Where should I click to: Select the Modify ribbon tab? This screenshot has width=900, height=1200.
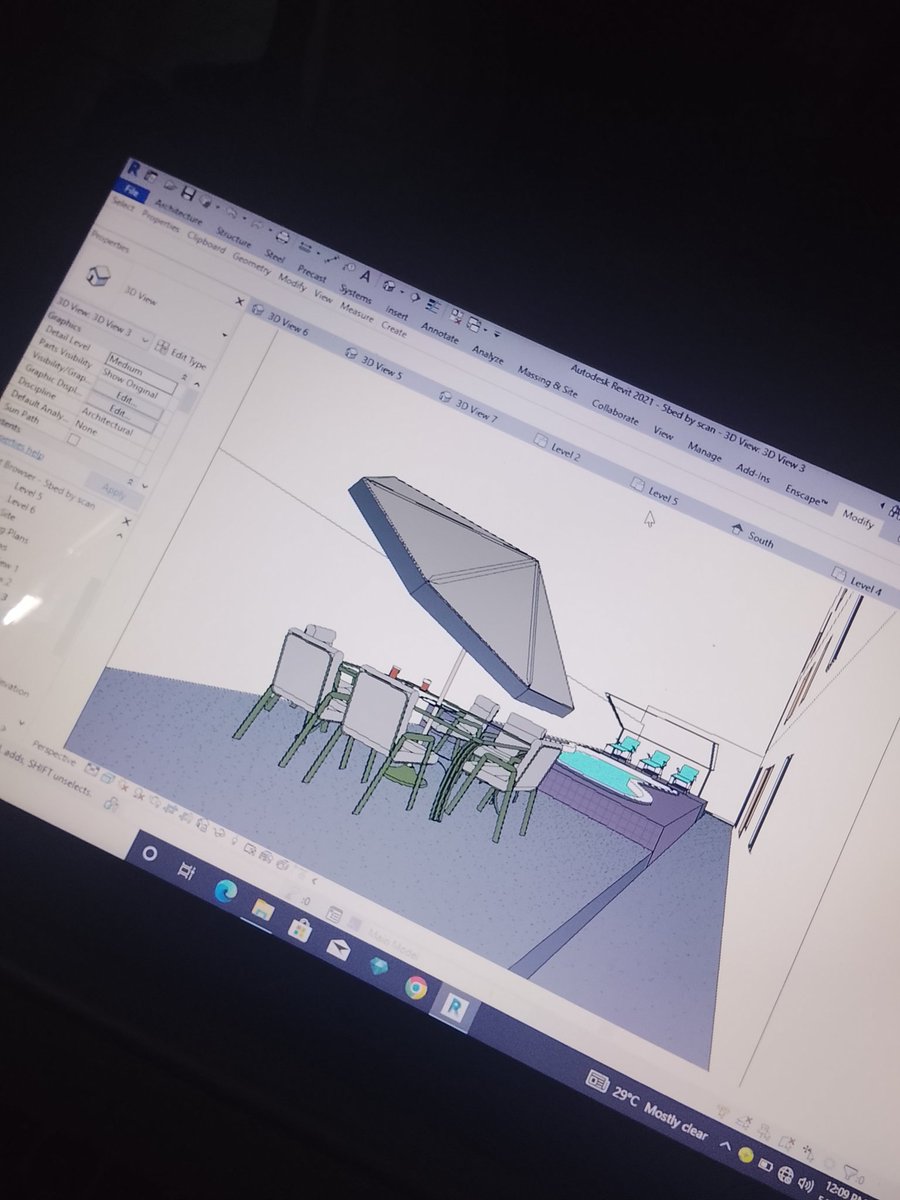tap(857, 522)
